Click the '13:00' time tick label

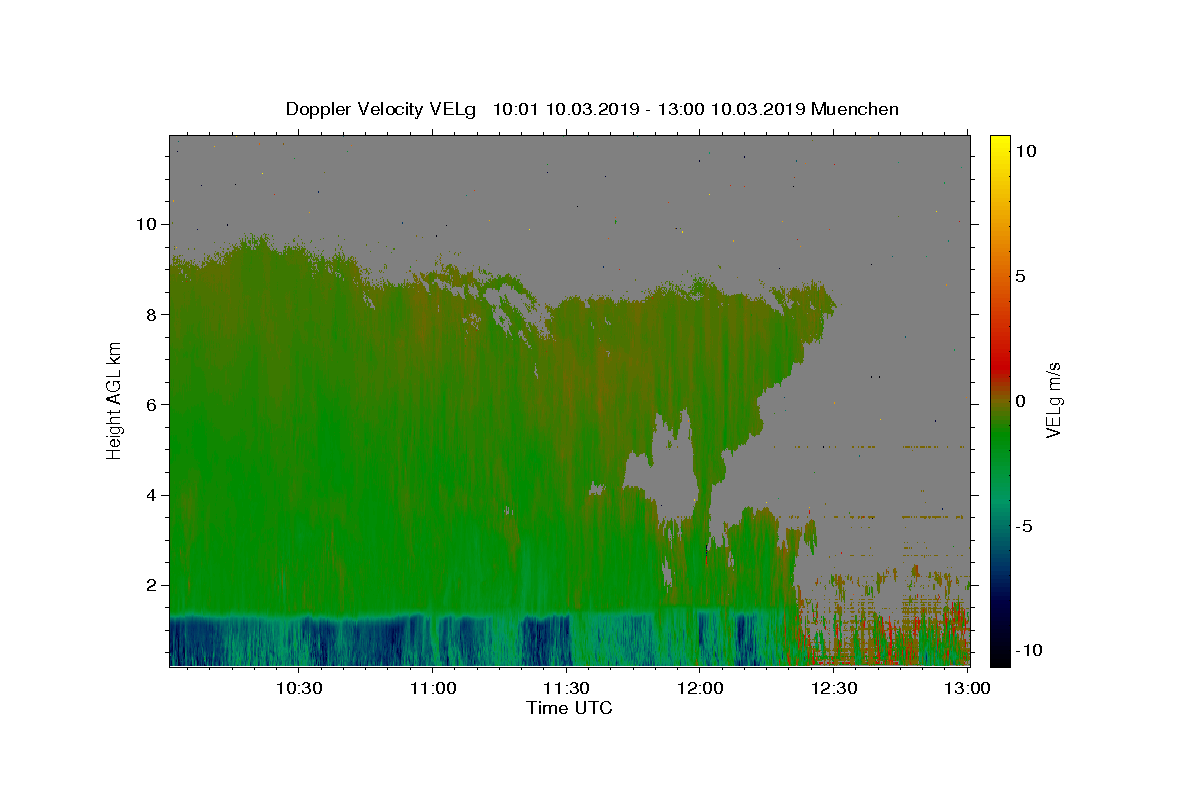[x=966, y=689]
